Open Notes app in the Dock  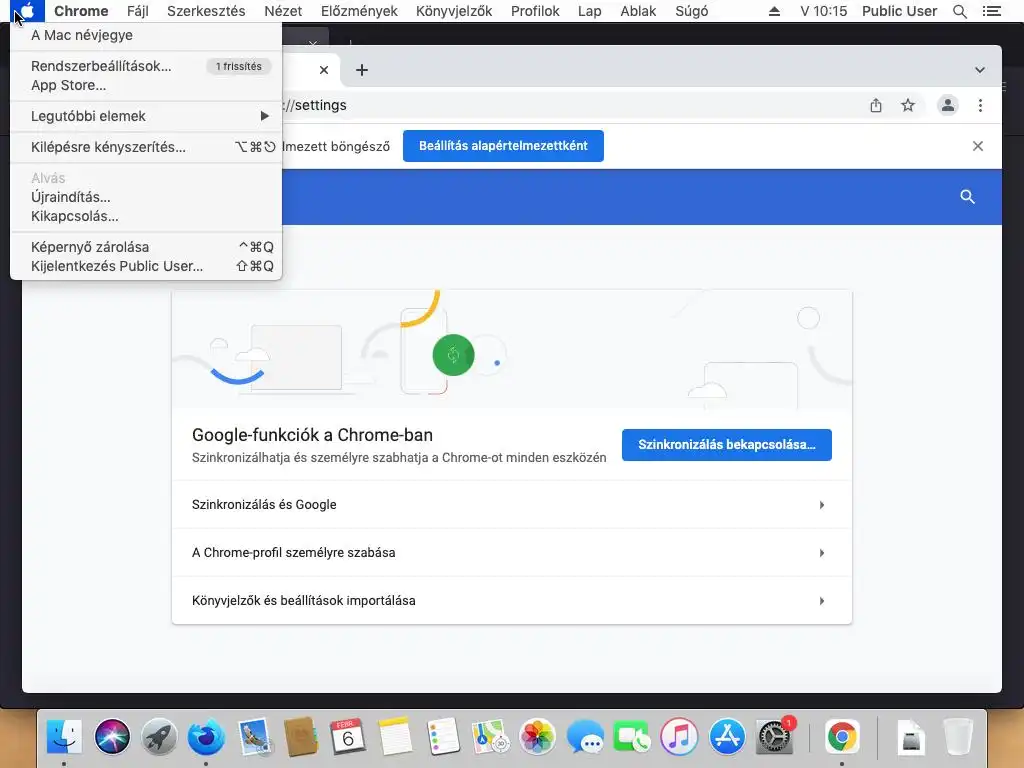click(395, 737)
